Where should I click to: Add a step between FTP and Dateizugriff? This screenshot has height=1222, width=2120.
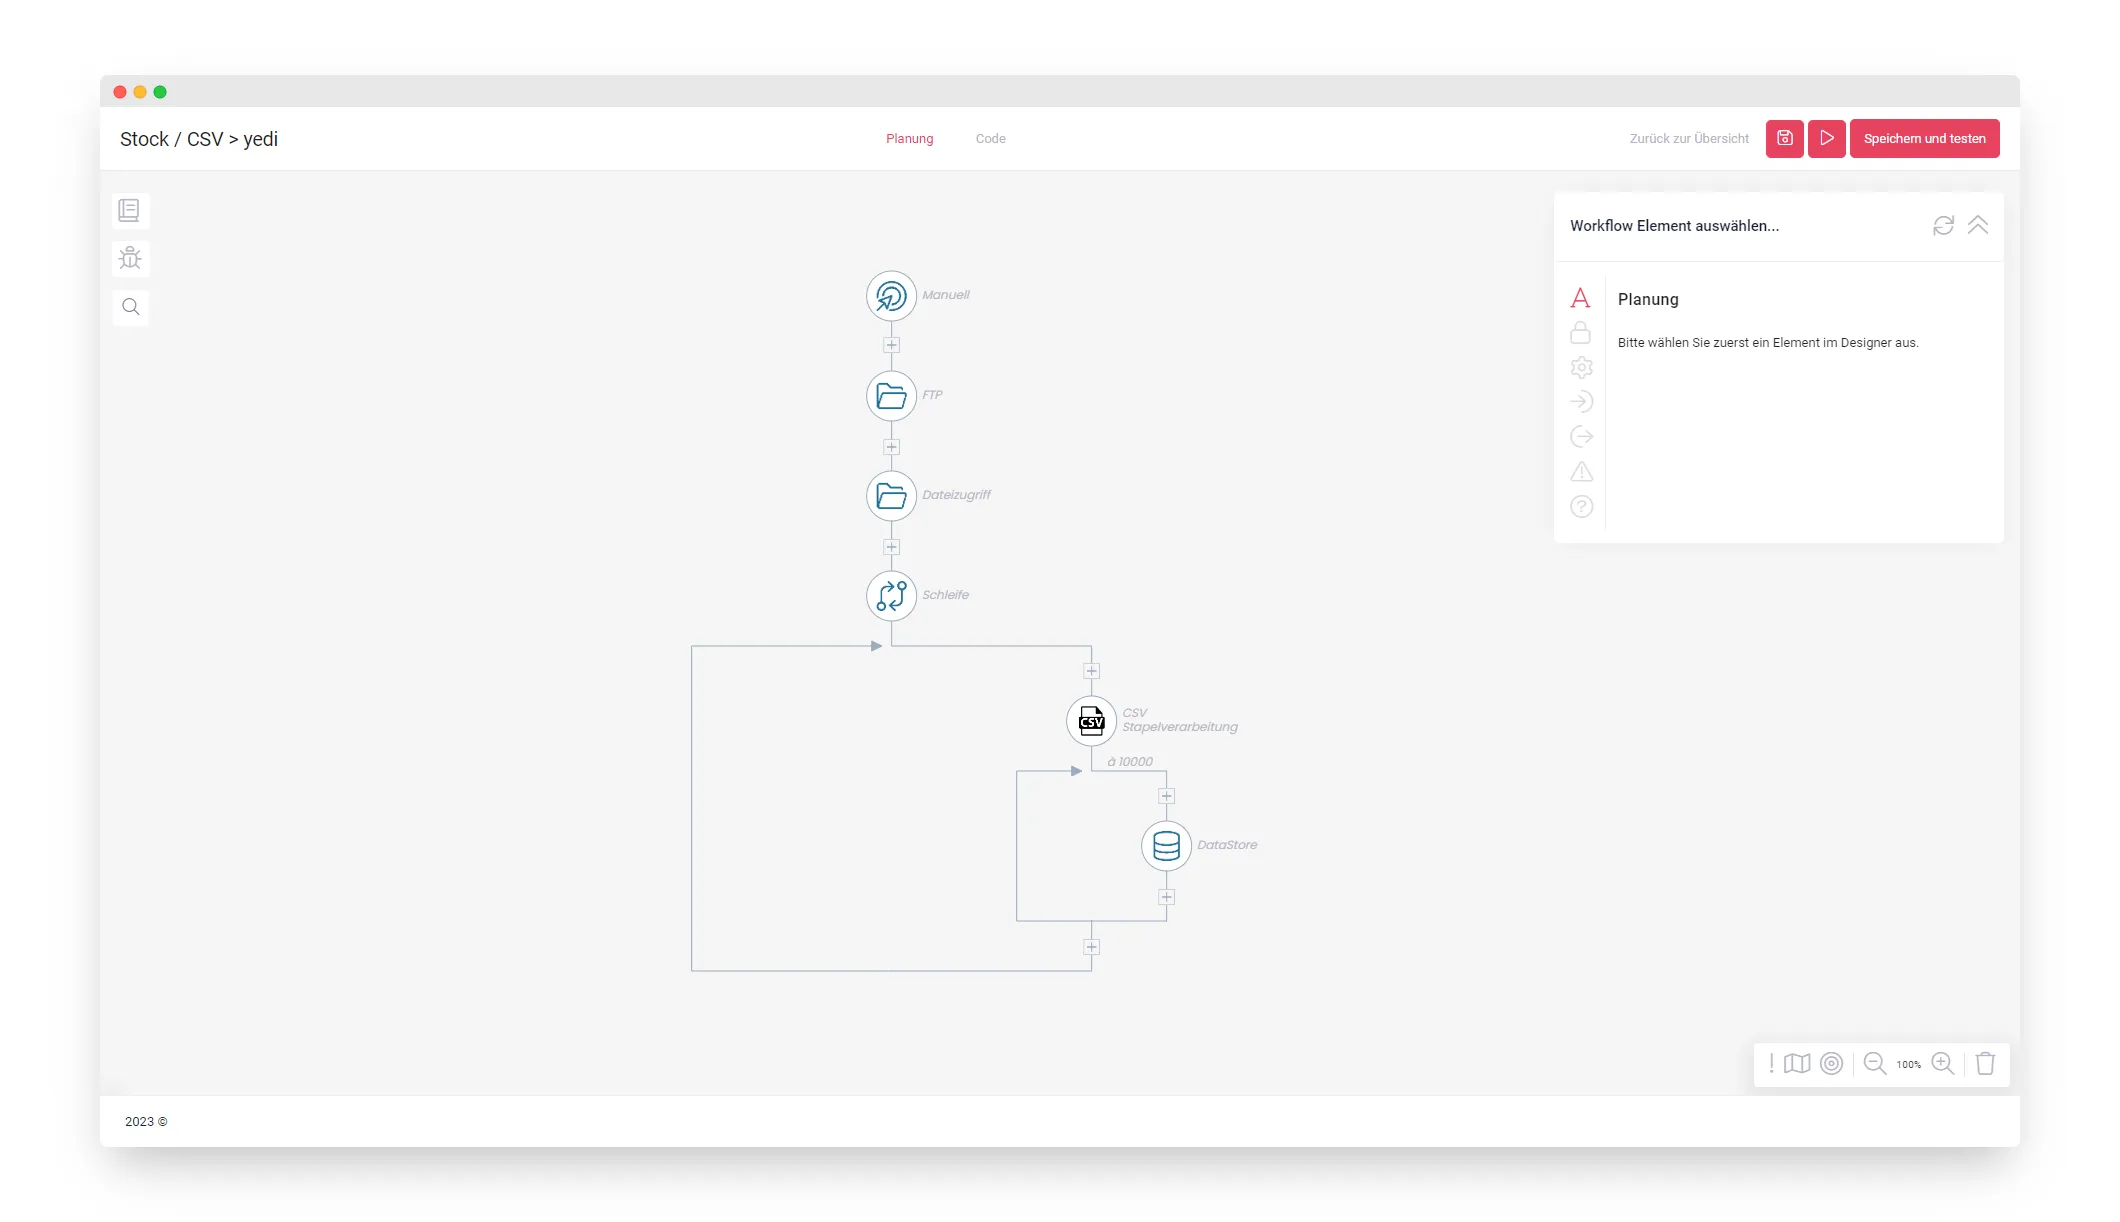pyautogui.click(x=891, y=447)
